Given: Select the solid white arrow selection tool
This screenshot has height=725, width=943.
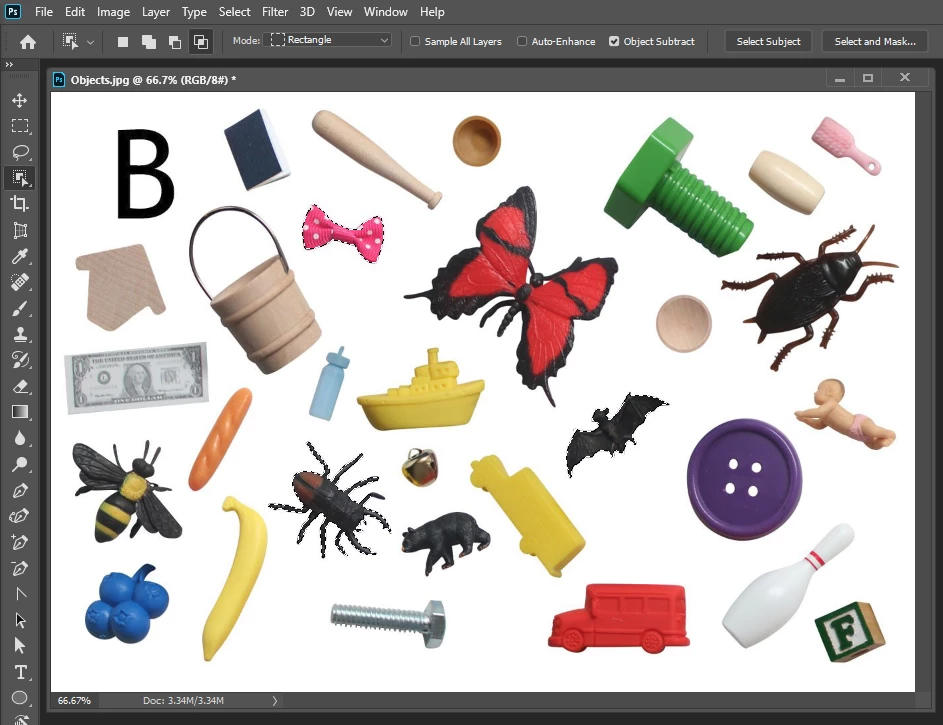Looking at the screenshot, I should [x=20, y=646].
